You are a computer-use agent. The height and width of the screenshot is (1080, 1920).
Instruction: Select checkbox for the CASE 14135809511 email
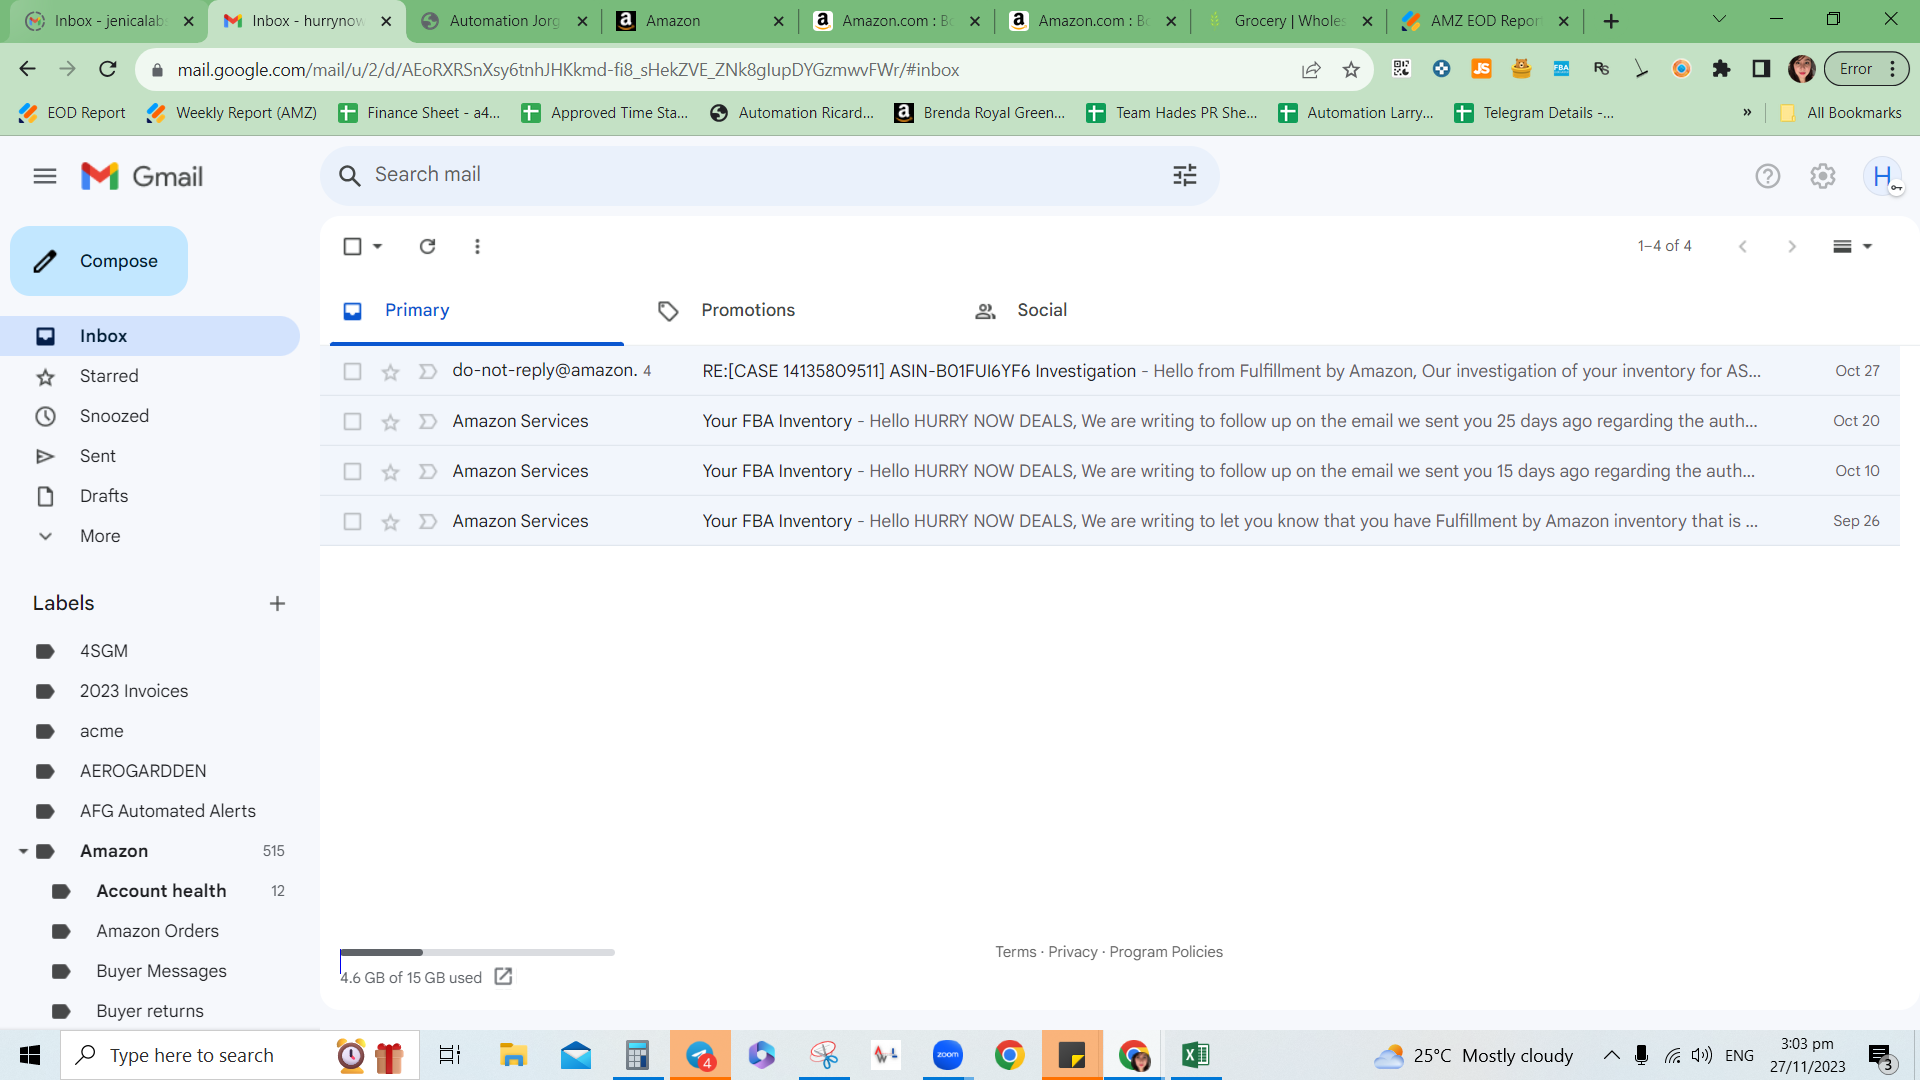coord(352,372)
